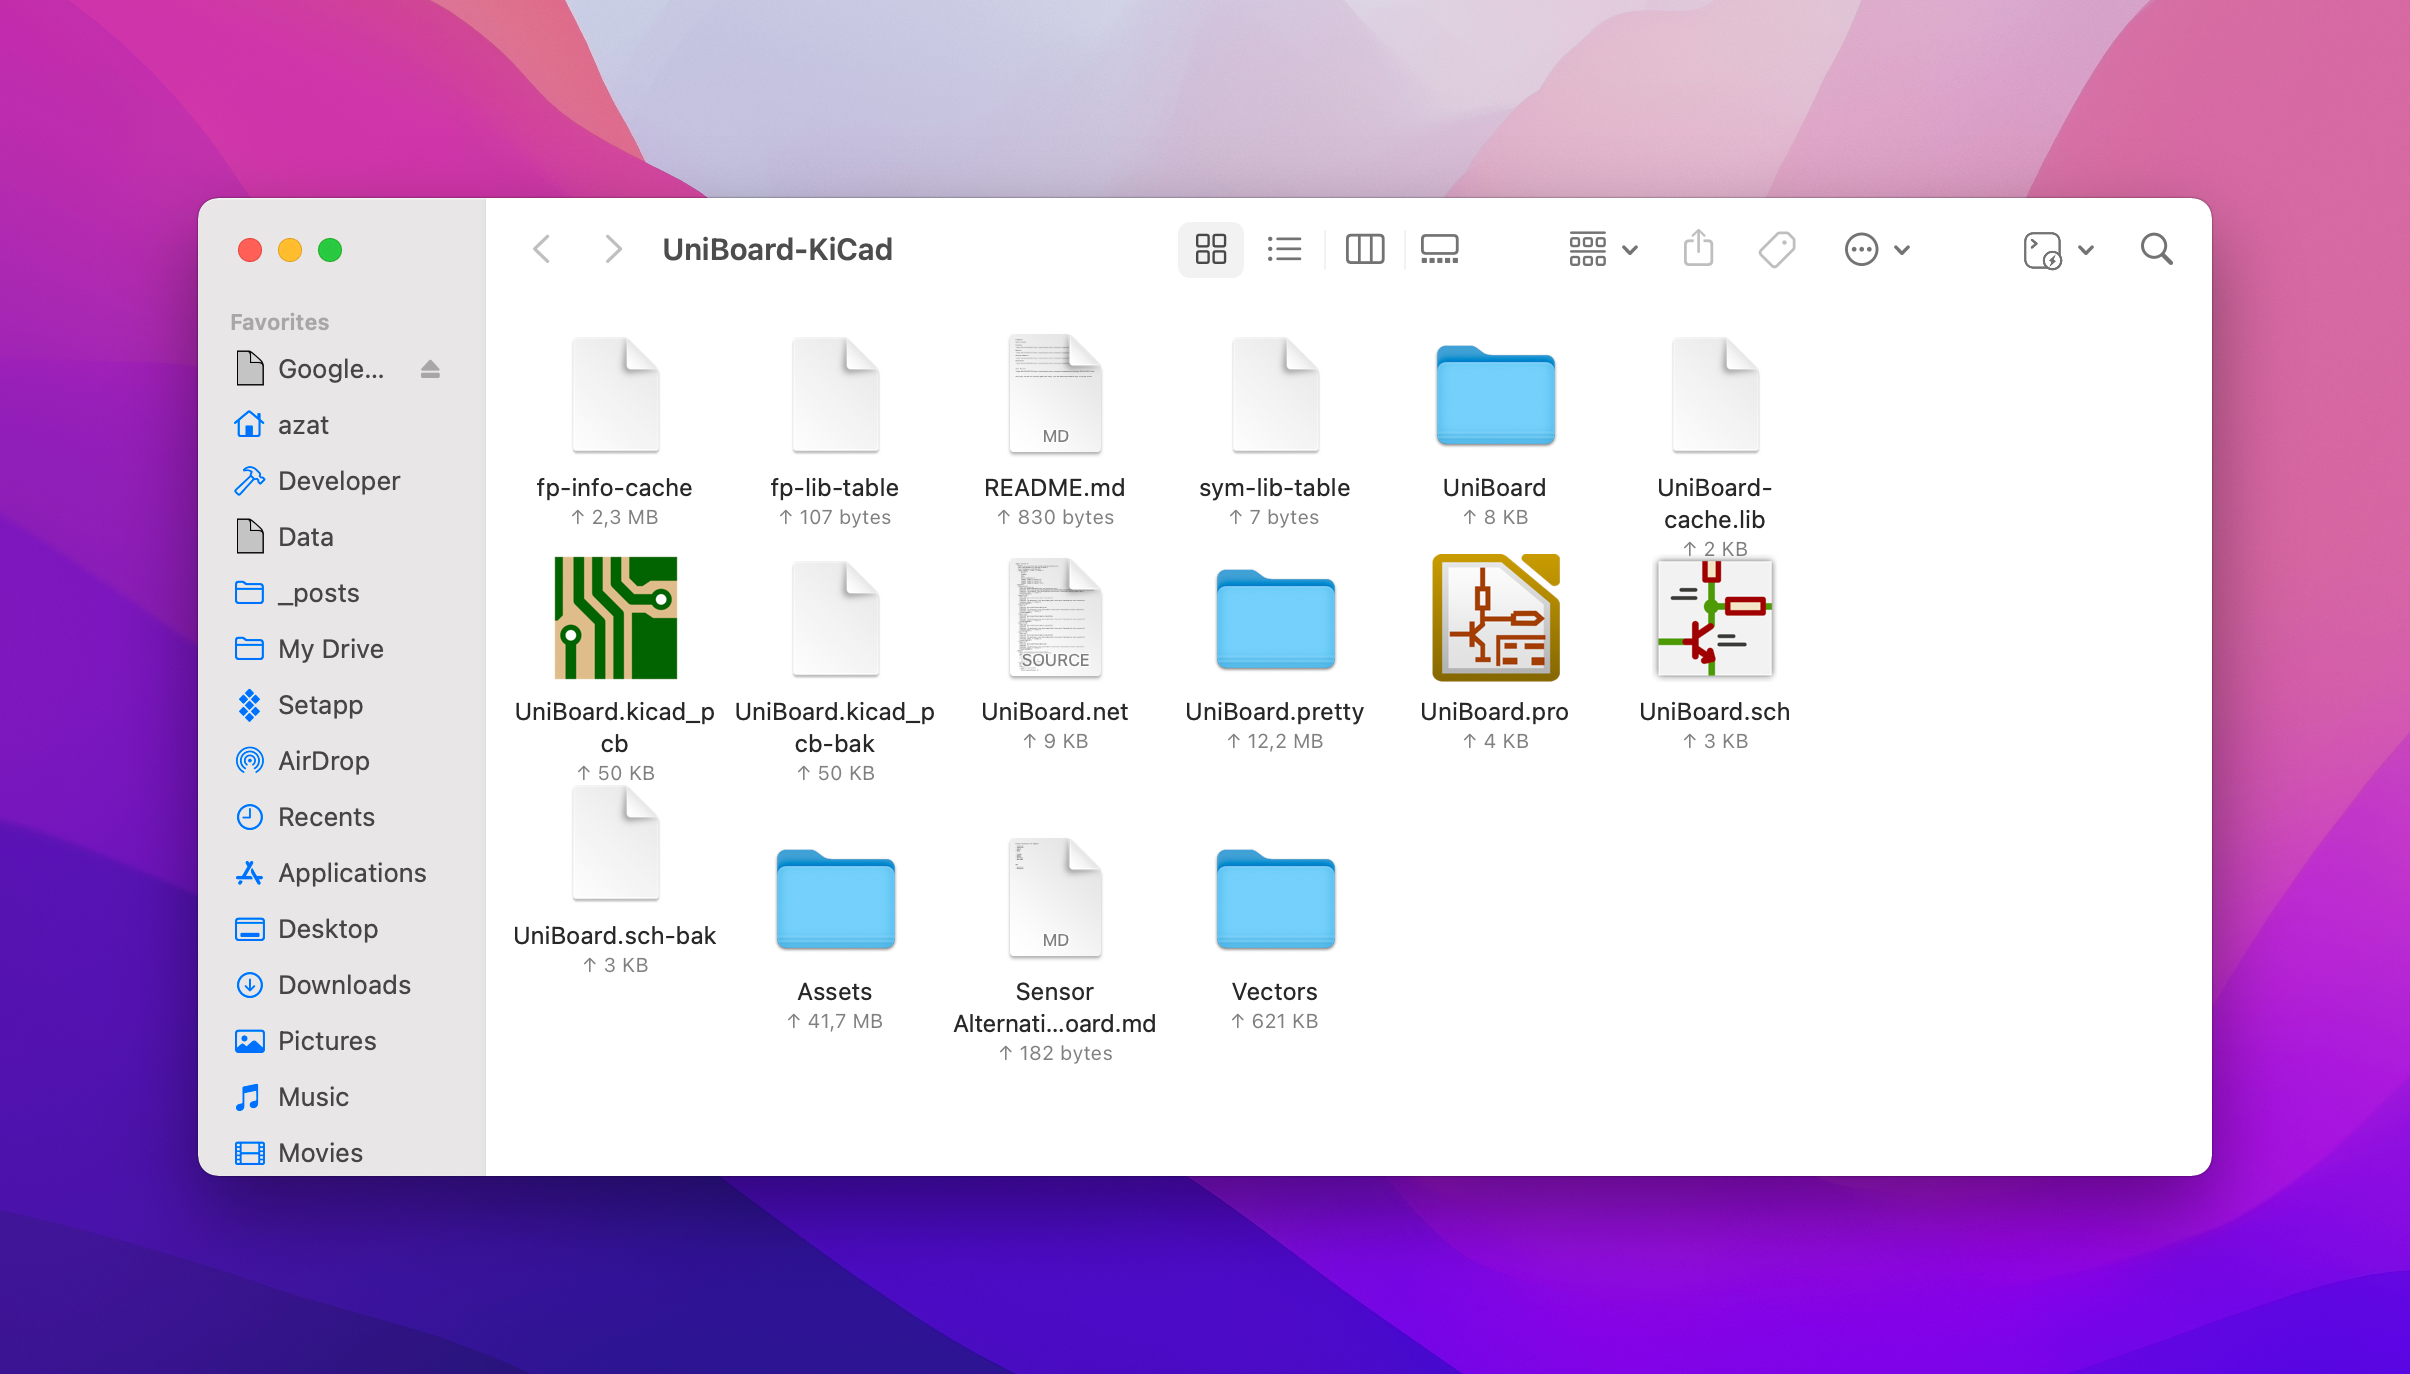Select the README.md file

pyautogui.click(x=1055, y=395)
